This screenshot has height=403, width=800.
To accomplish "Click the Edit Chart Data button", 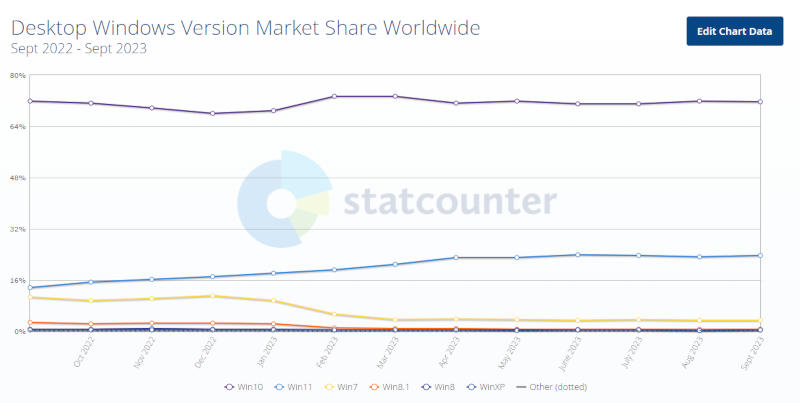I will tap(734, 31).
